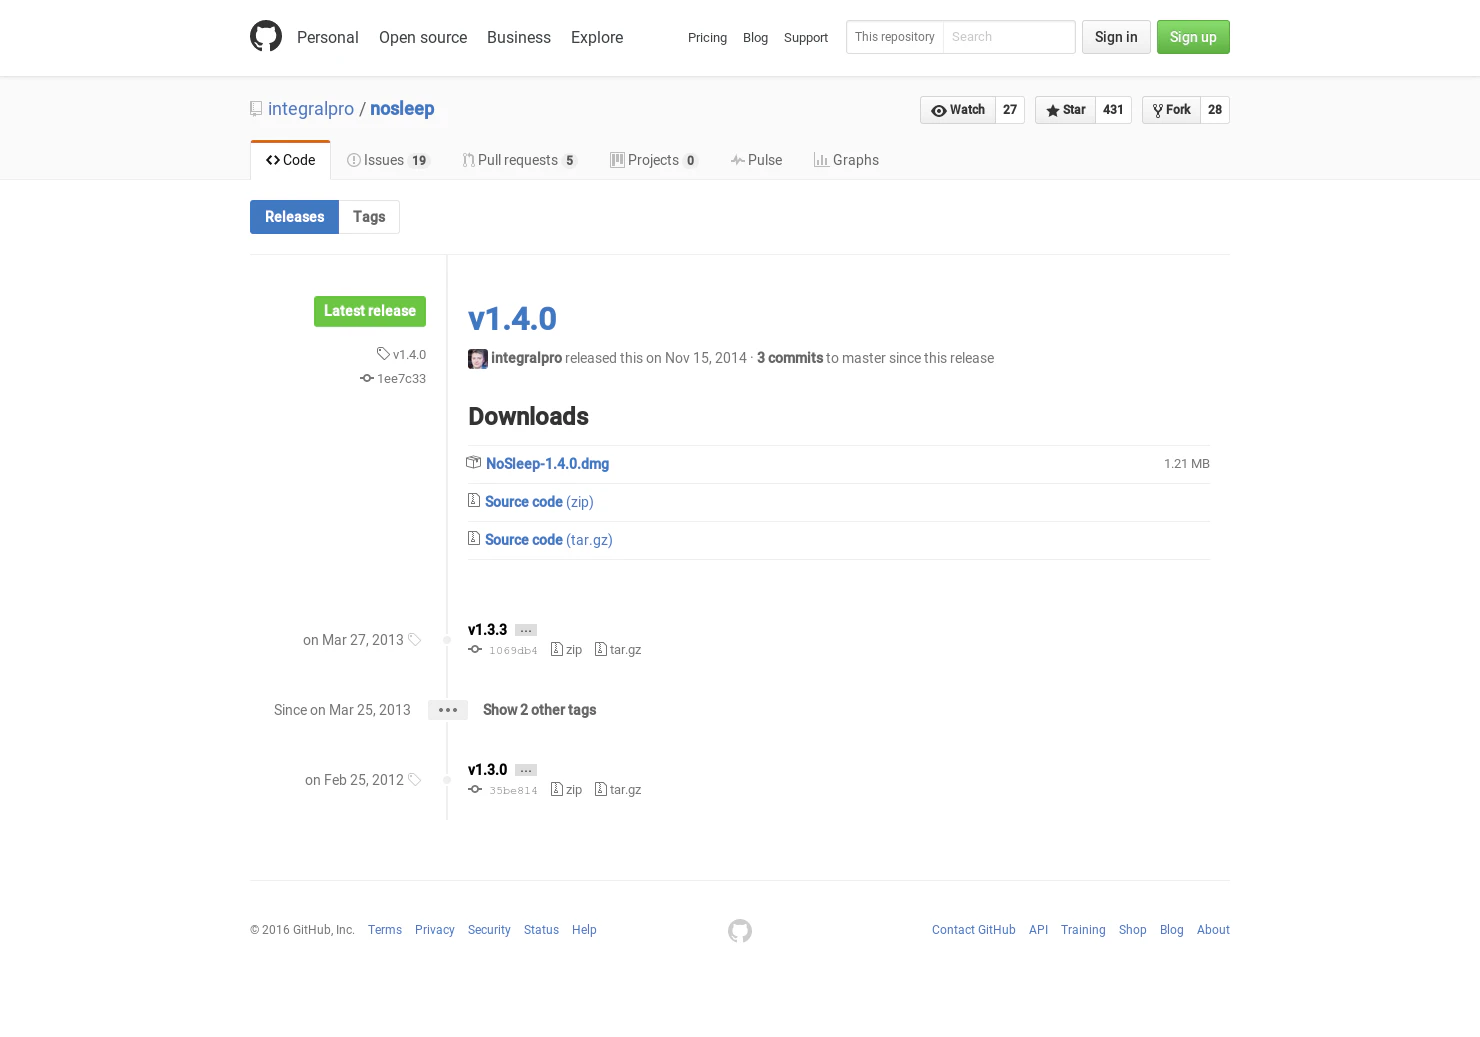1480x1037 pixels.
Task: Open the Issues tab
Action: pyautogui.click(x=388, y=160)
